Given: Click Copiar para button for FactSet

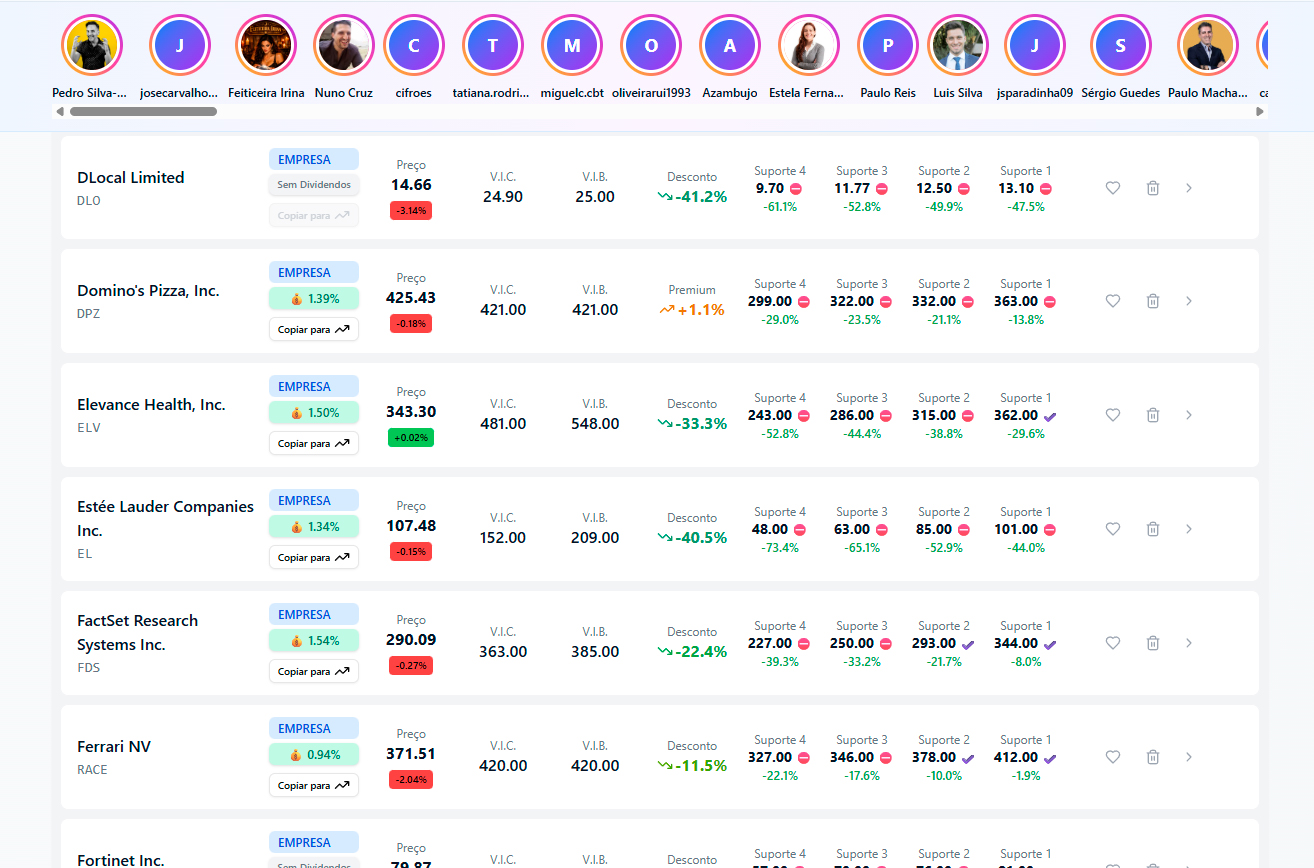Looking at the screenshot, I should click(x=313, y=671).
